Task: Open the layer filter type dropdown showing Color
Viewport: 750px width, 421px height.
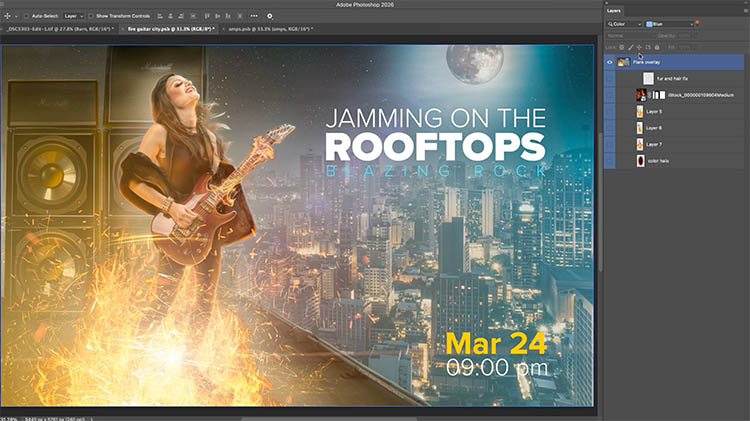Action: (624, 24)
